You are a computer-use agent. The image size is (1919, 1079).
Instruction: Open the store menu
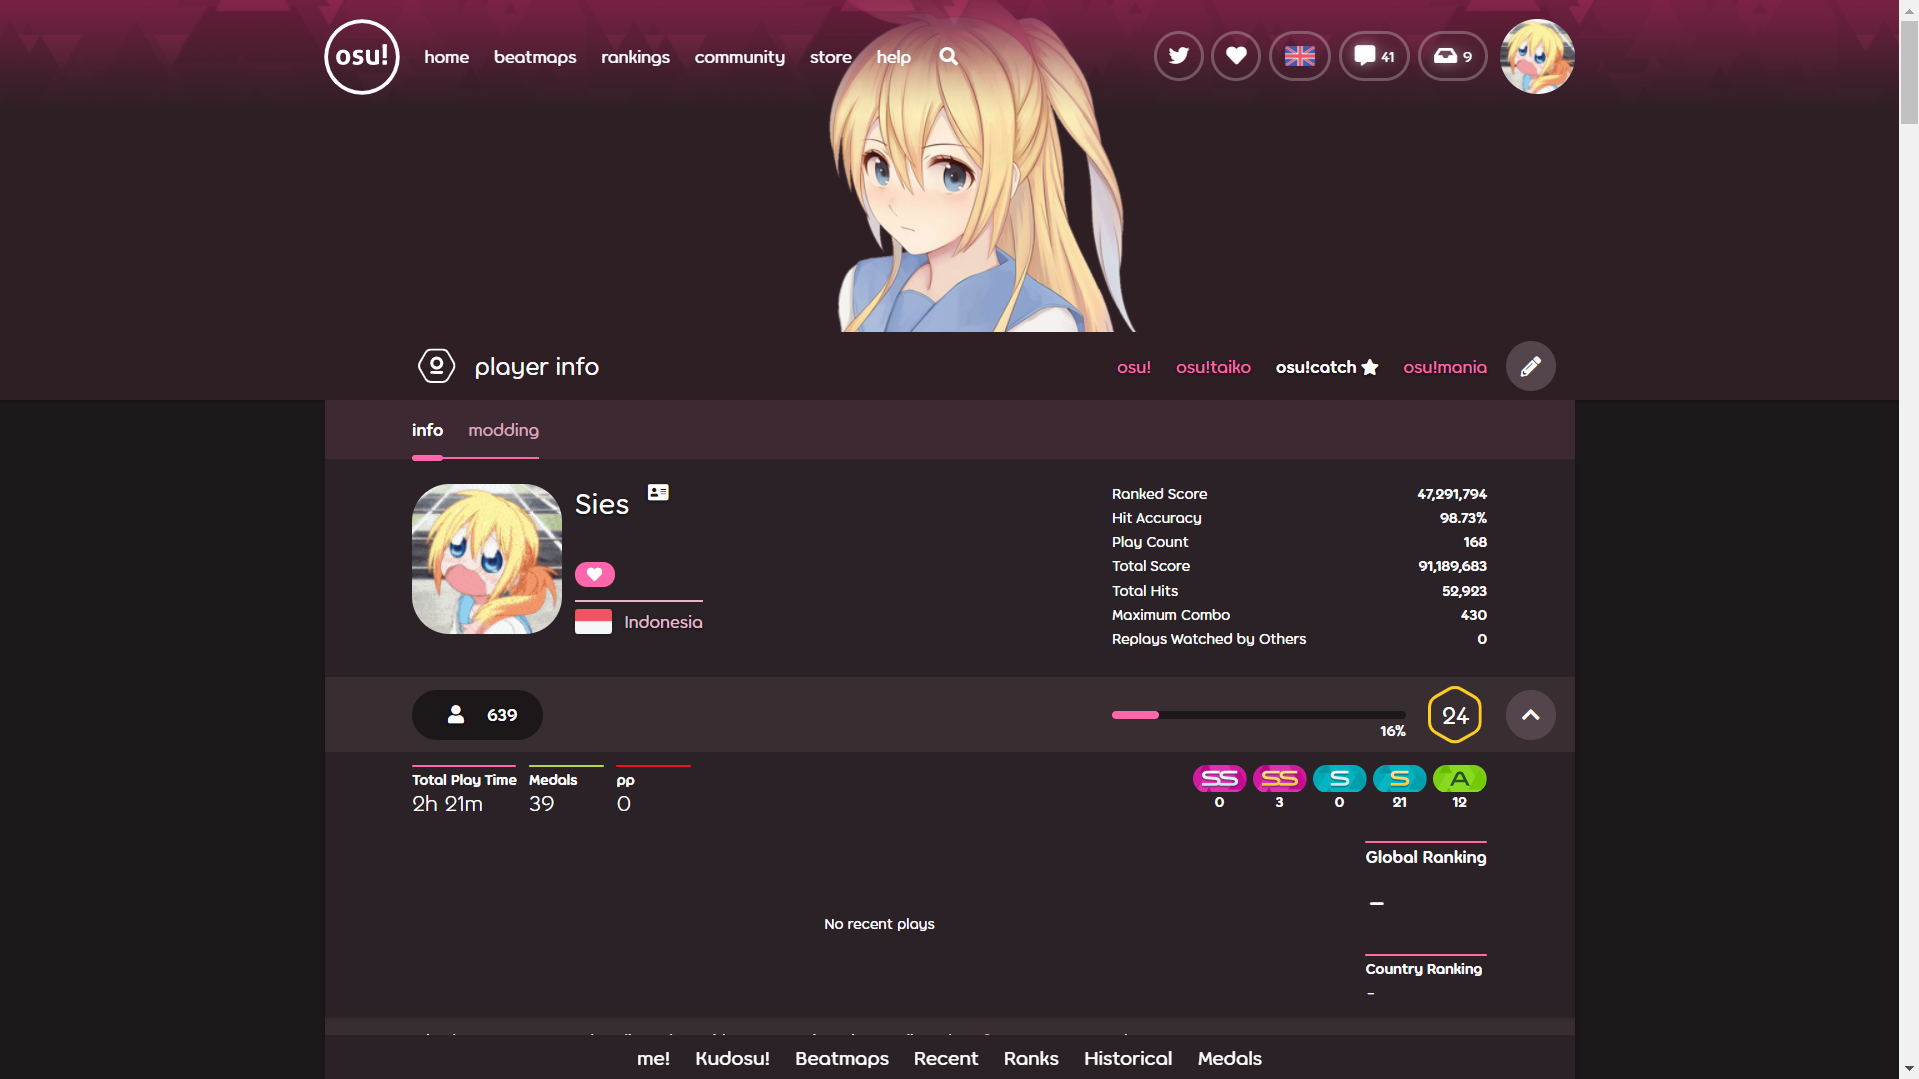coord(831,57)
